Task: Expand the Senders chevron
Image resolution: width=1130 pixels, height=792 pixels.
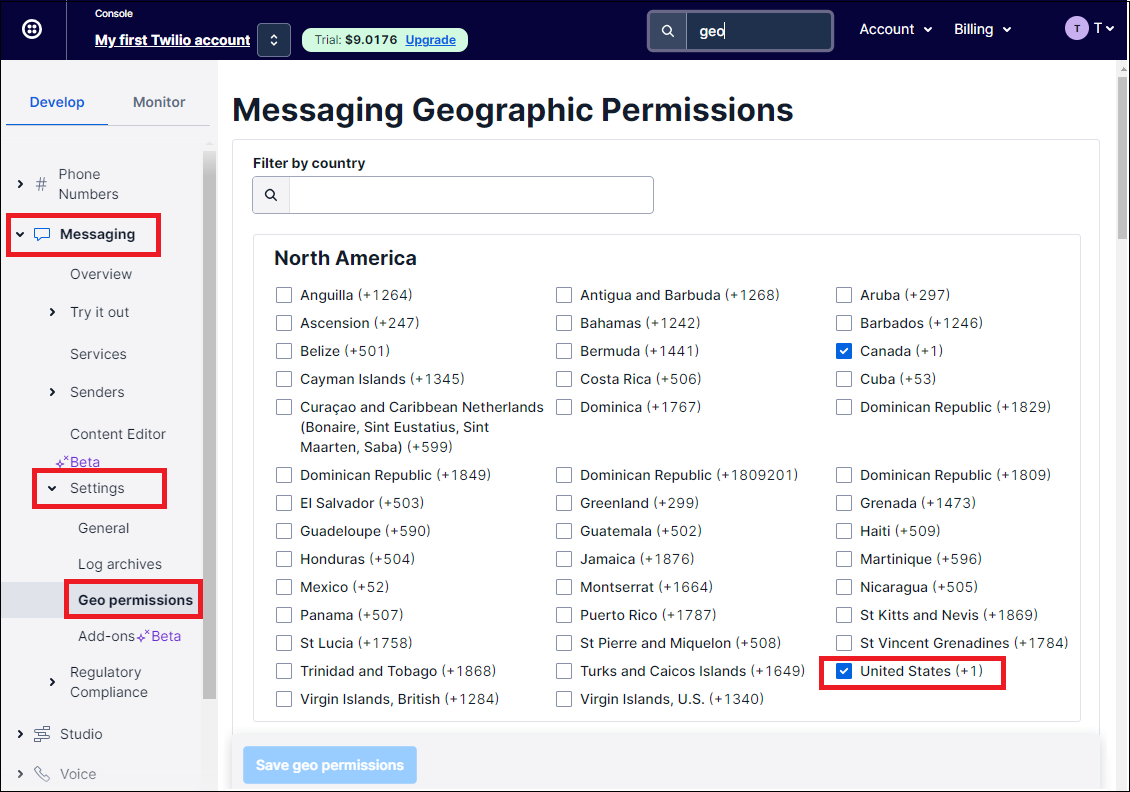Action: 52,392
